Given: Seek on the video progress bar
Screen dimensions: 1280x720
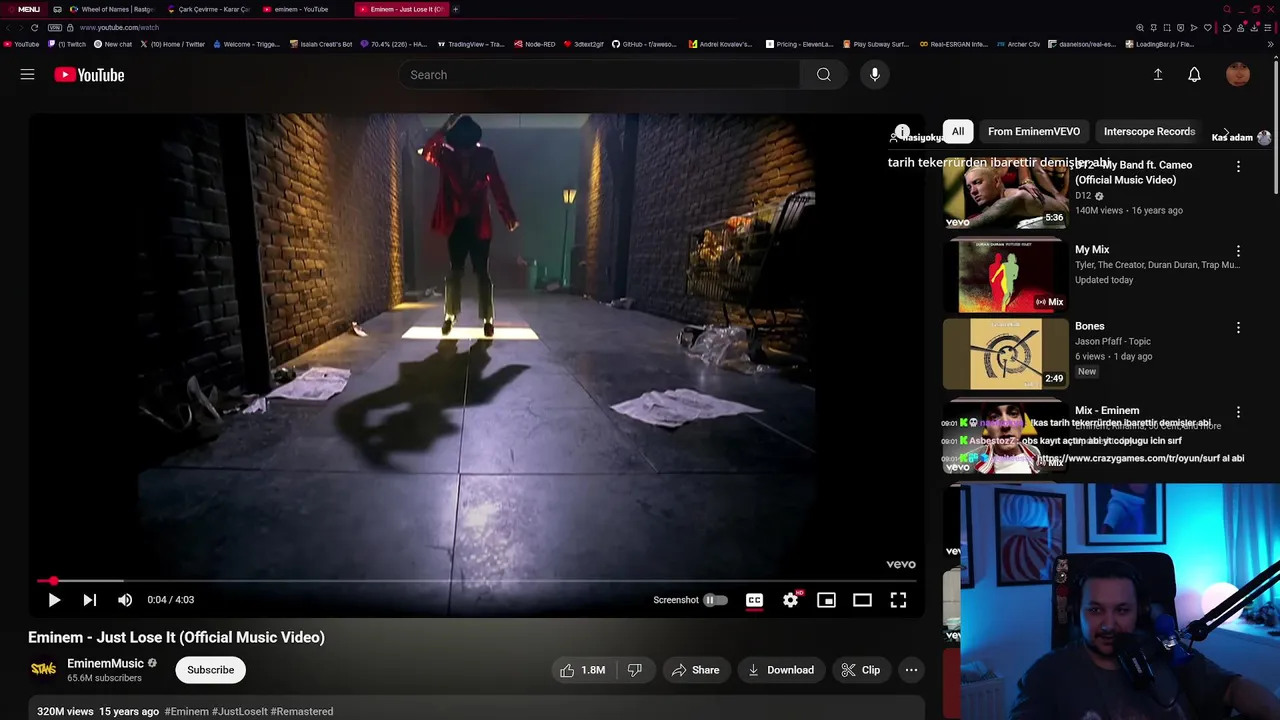Looking at the screenshot, I should tap(476, 580).
